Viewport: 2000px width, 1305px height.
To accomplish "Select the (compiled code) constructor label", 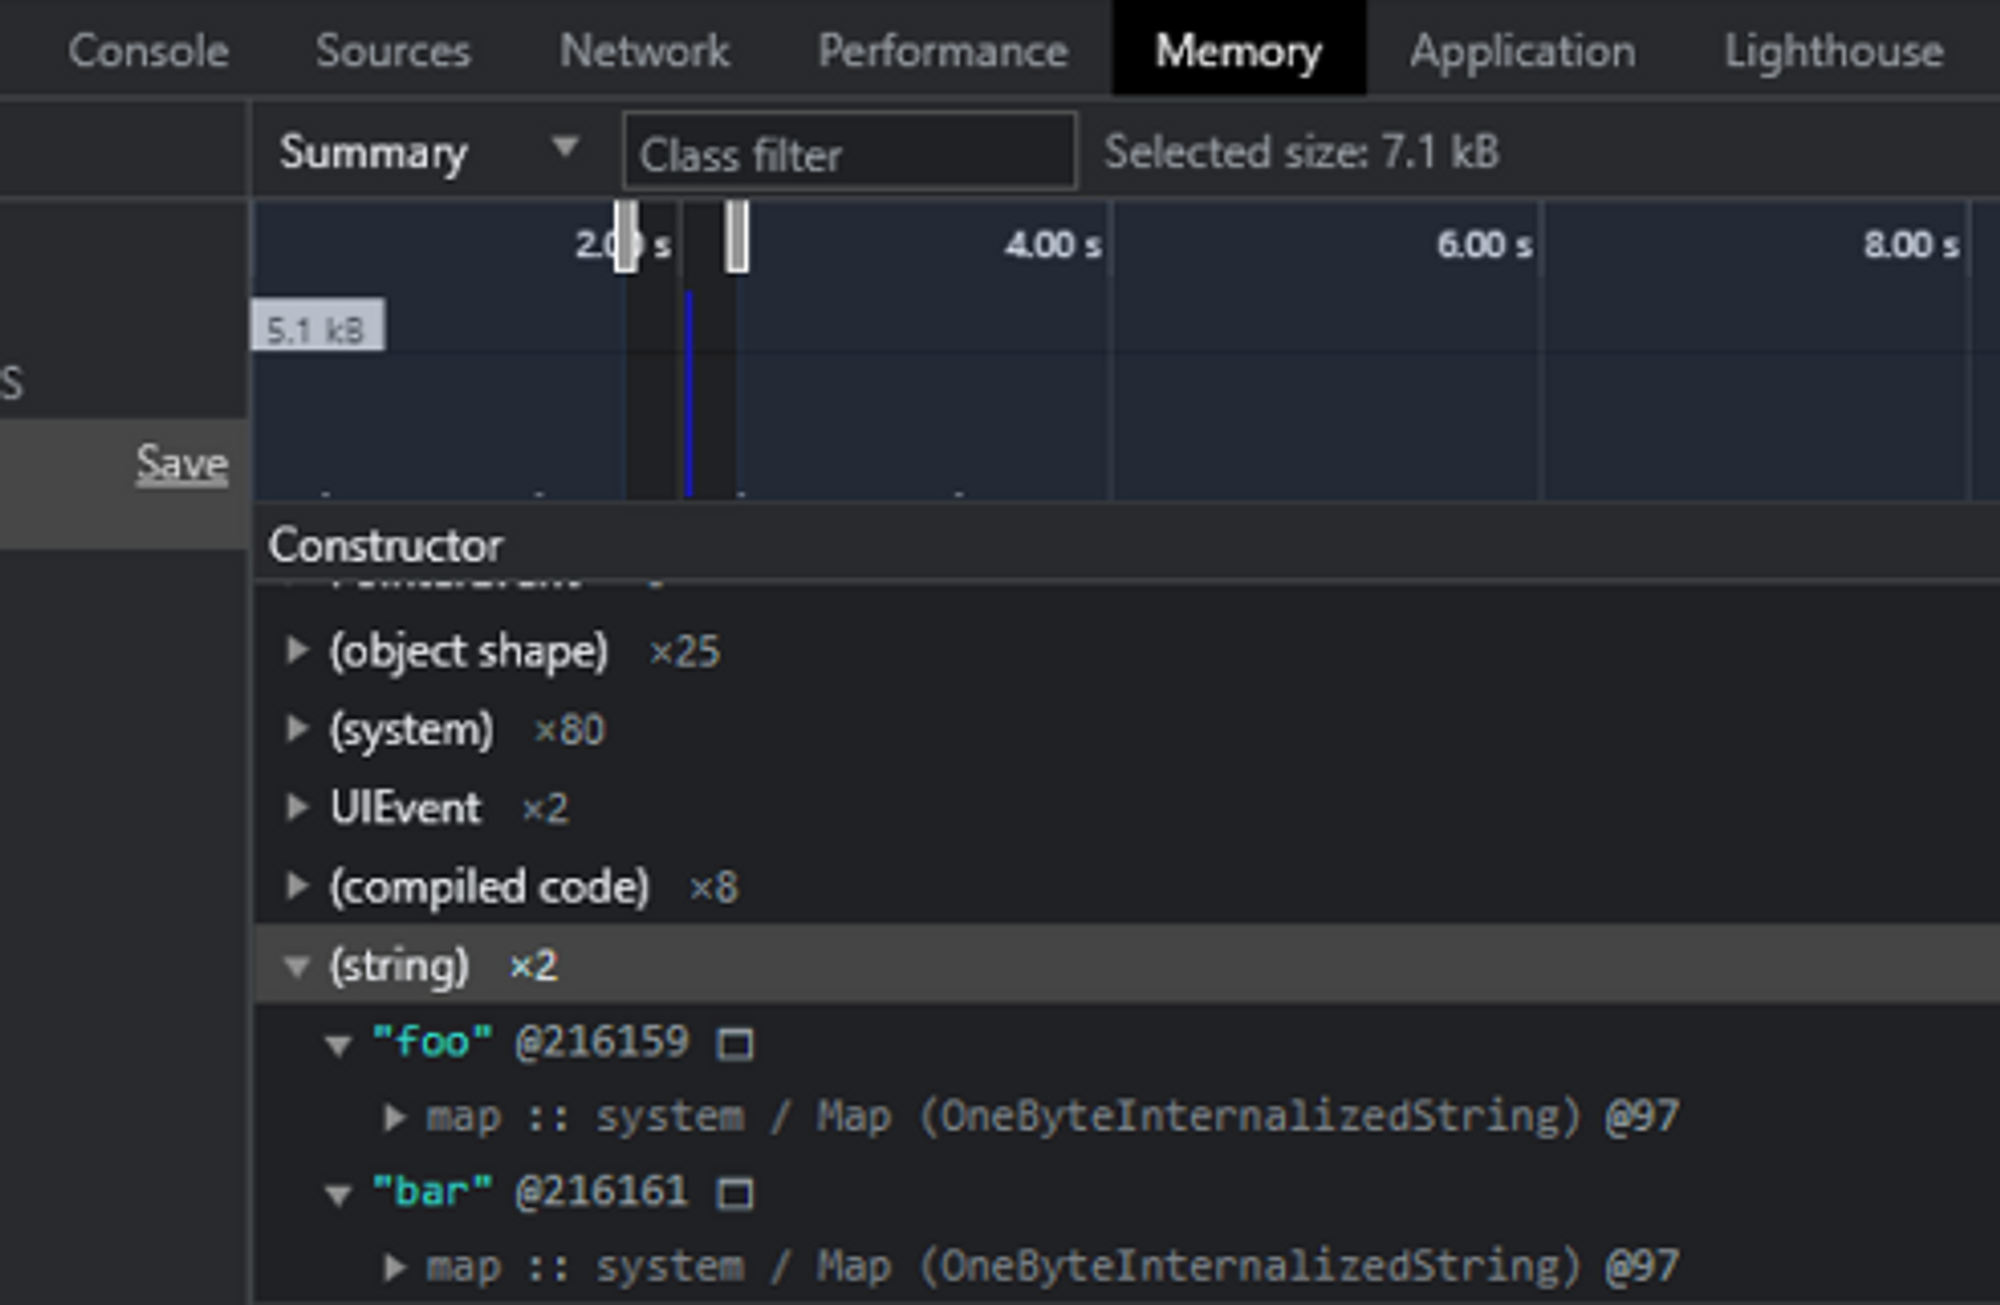I will click(489, 887).
